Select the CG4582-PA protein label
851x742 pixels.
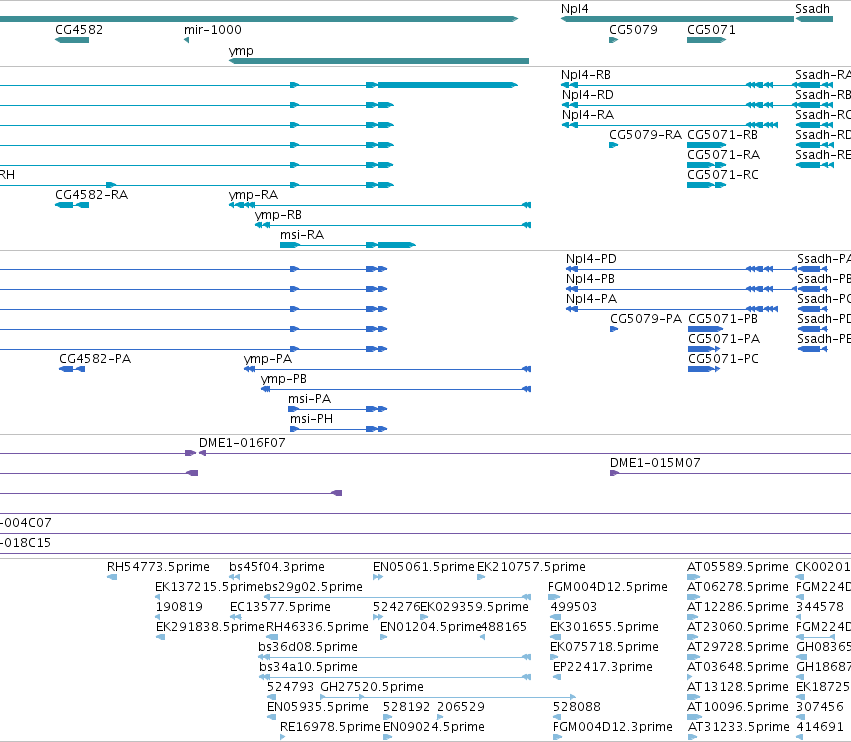[95, 359]
